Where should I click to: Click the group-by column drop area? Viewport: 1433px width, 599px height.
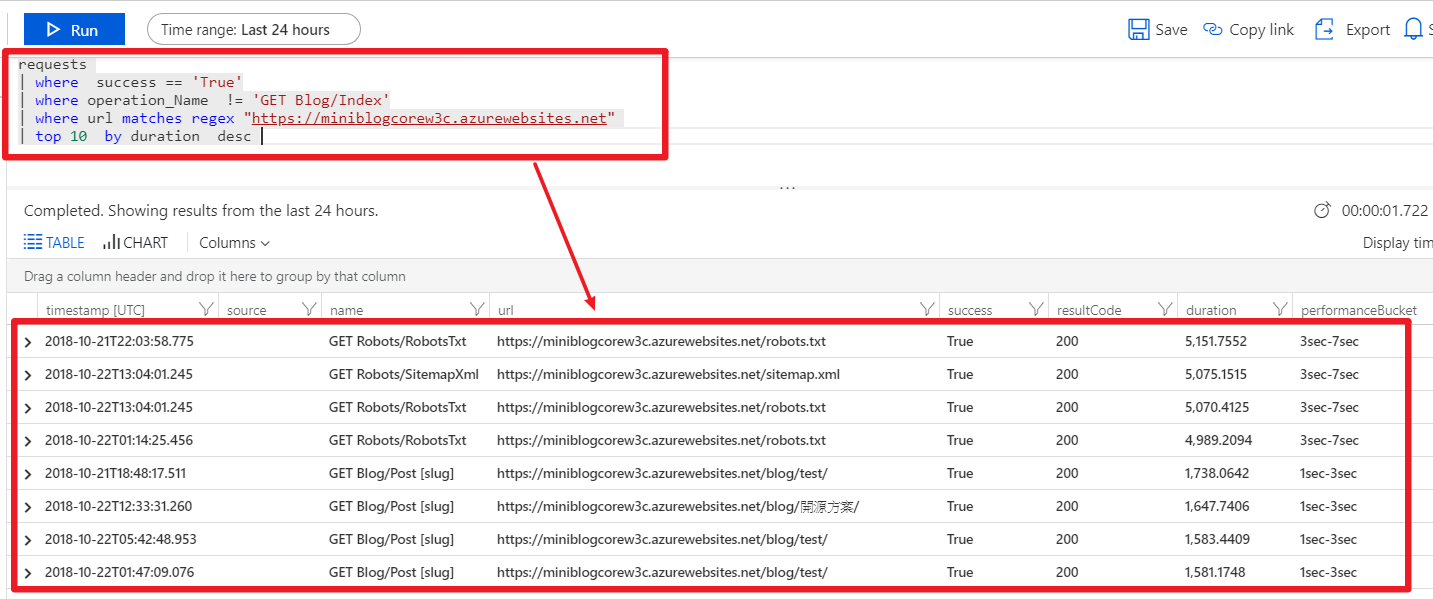pos(215,276)
